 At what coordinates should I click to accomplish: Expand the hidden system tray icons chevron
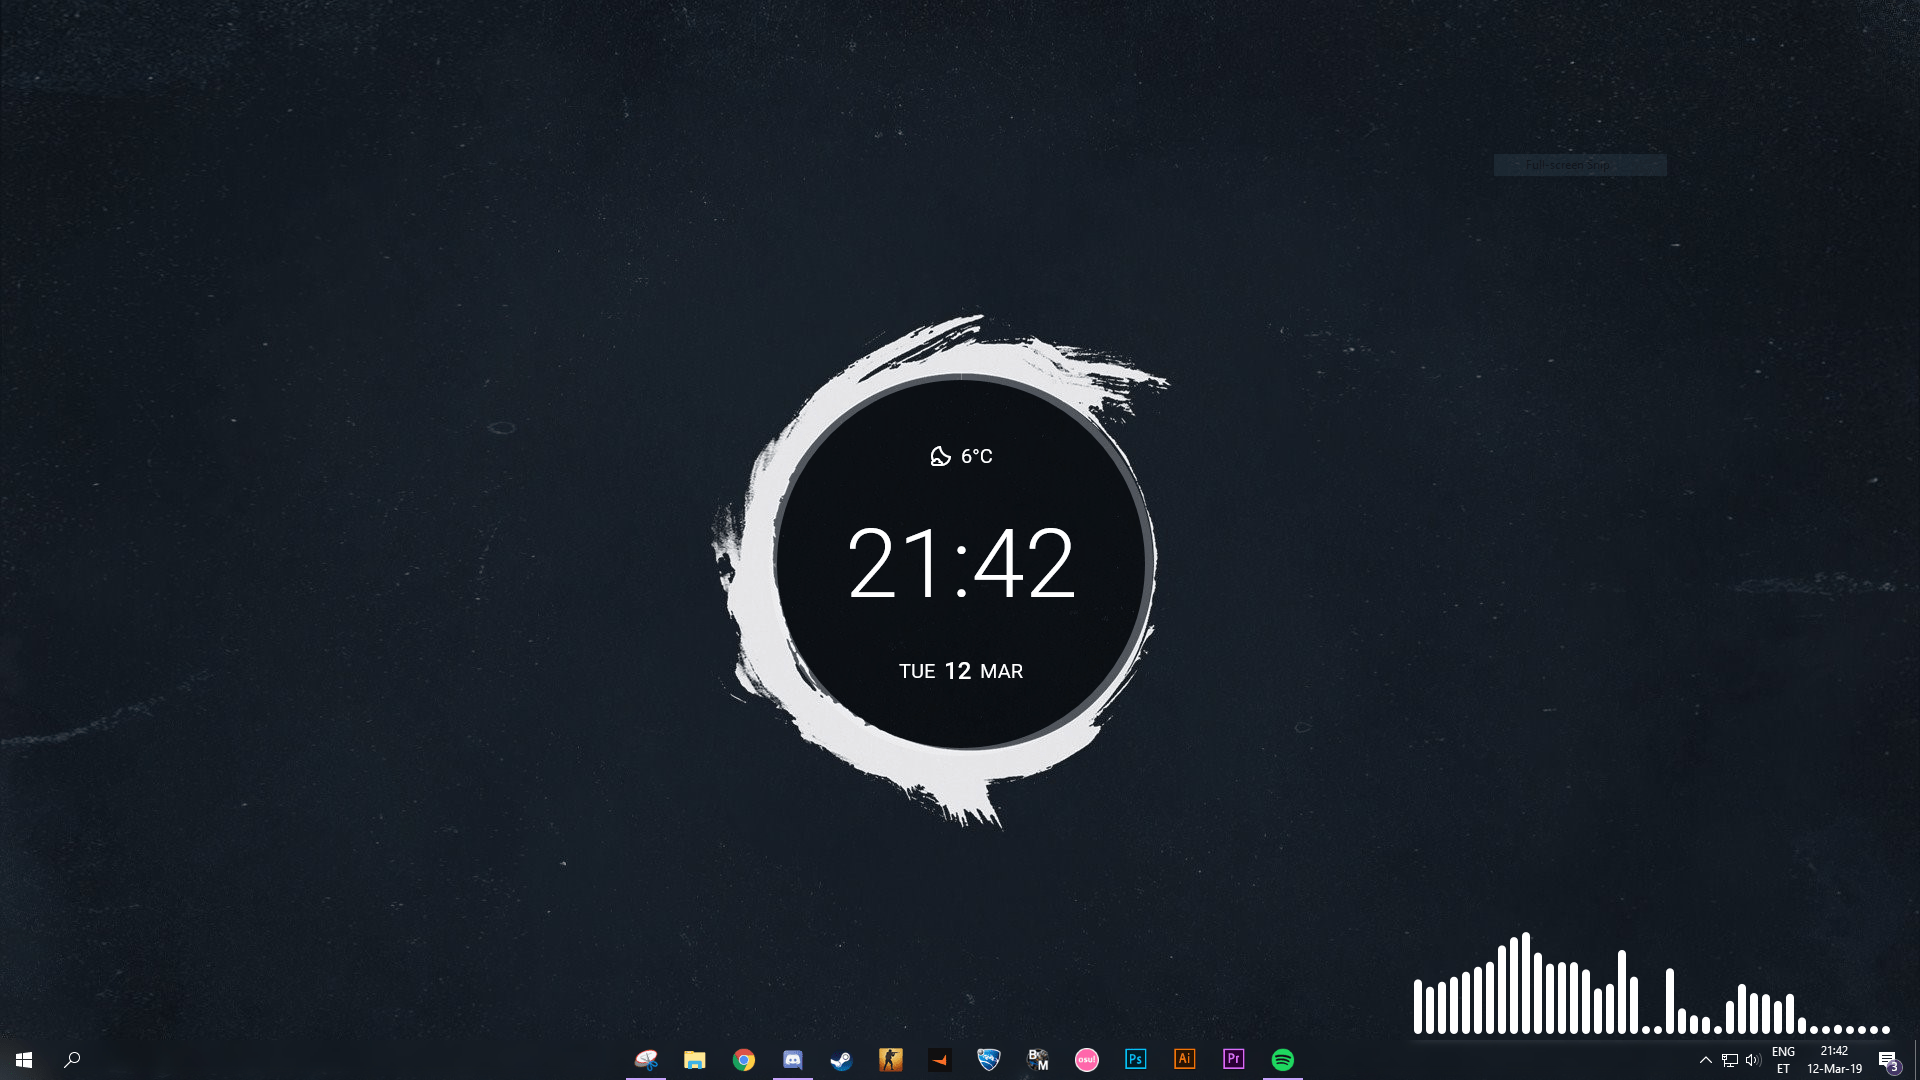(x=1706, y=1060)
